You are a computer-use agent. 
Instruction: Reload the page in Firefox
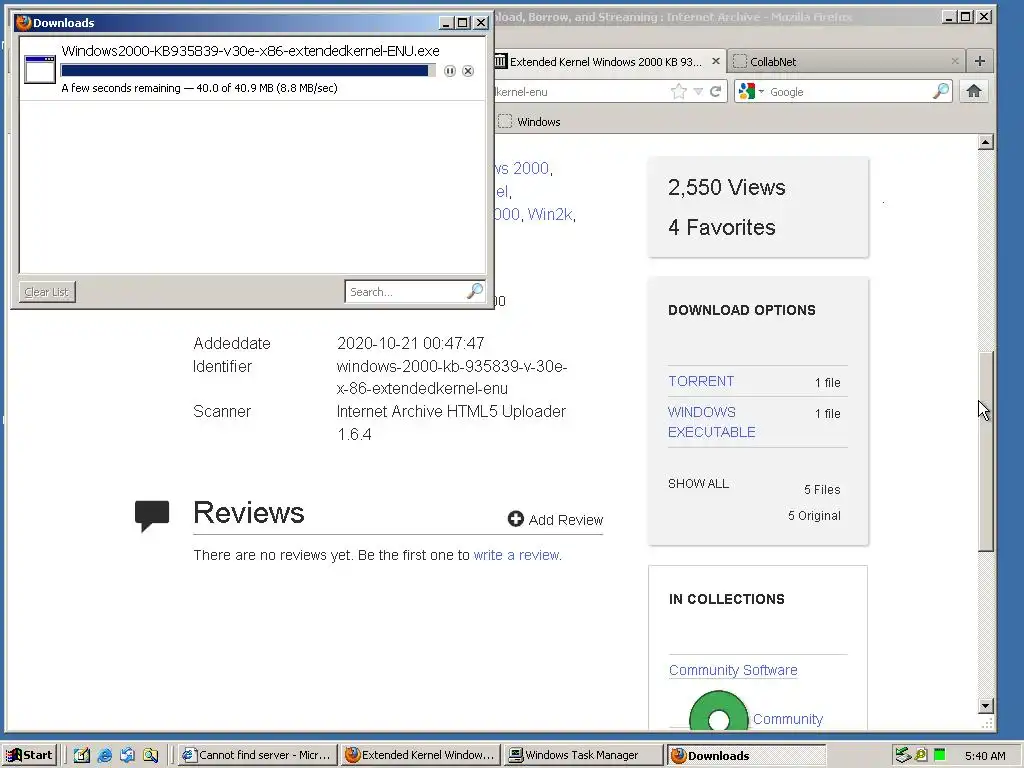(x=716, y=91)
